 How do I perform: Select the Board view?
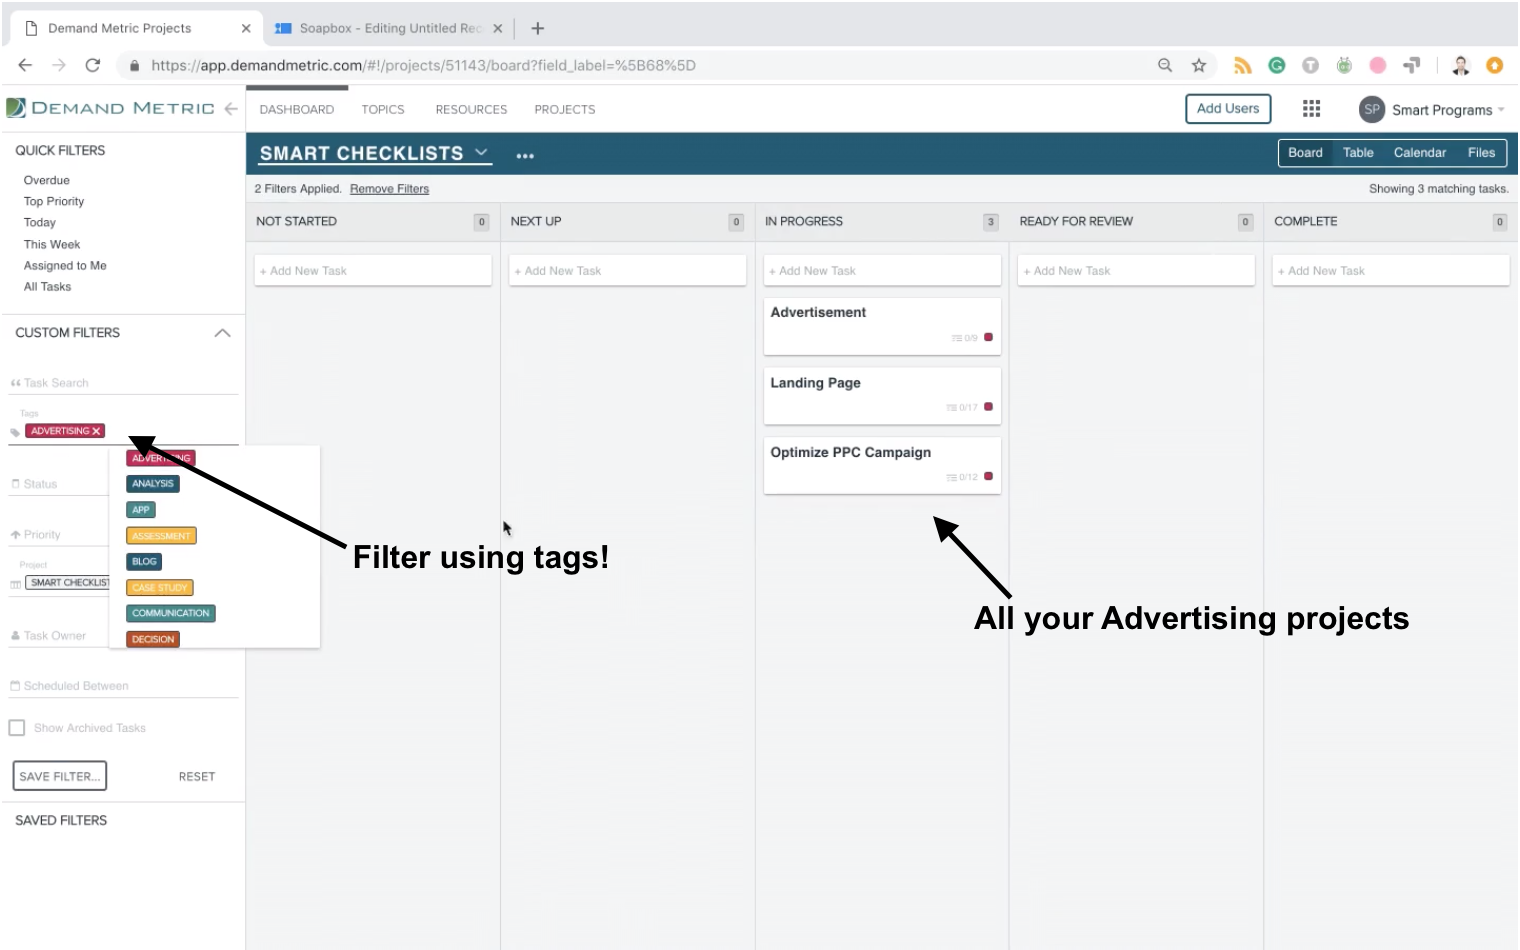[x=1305, y=153]
